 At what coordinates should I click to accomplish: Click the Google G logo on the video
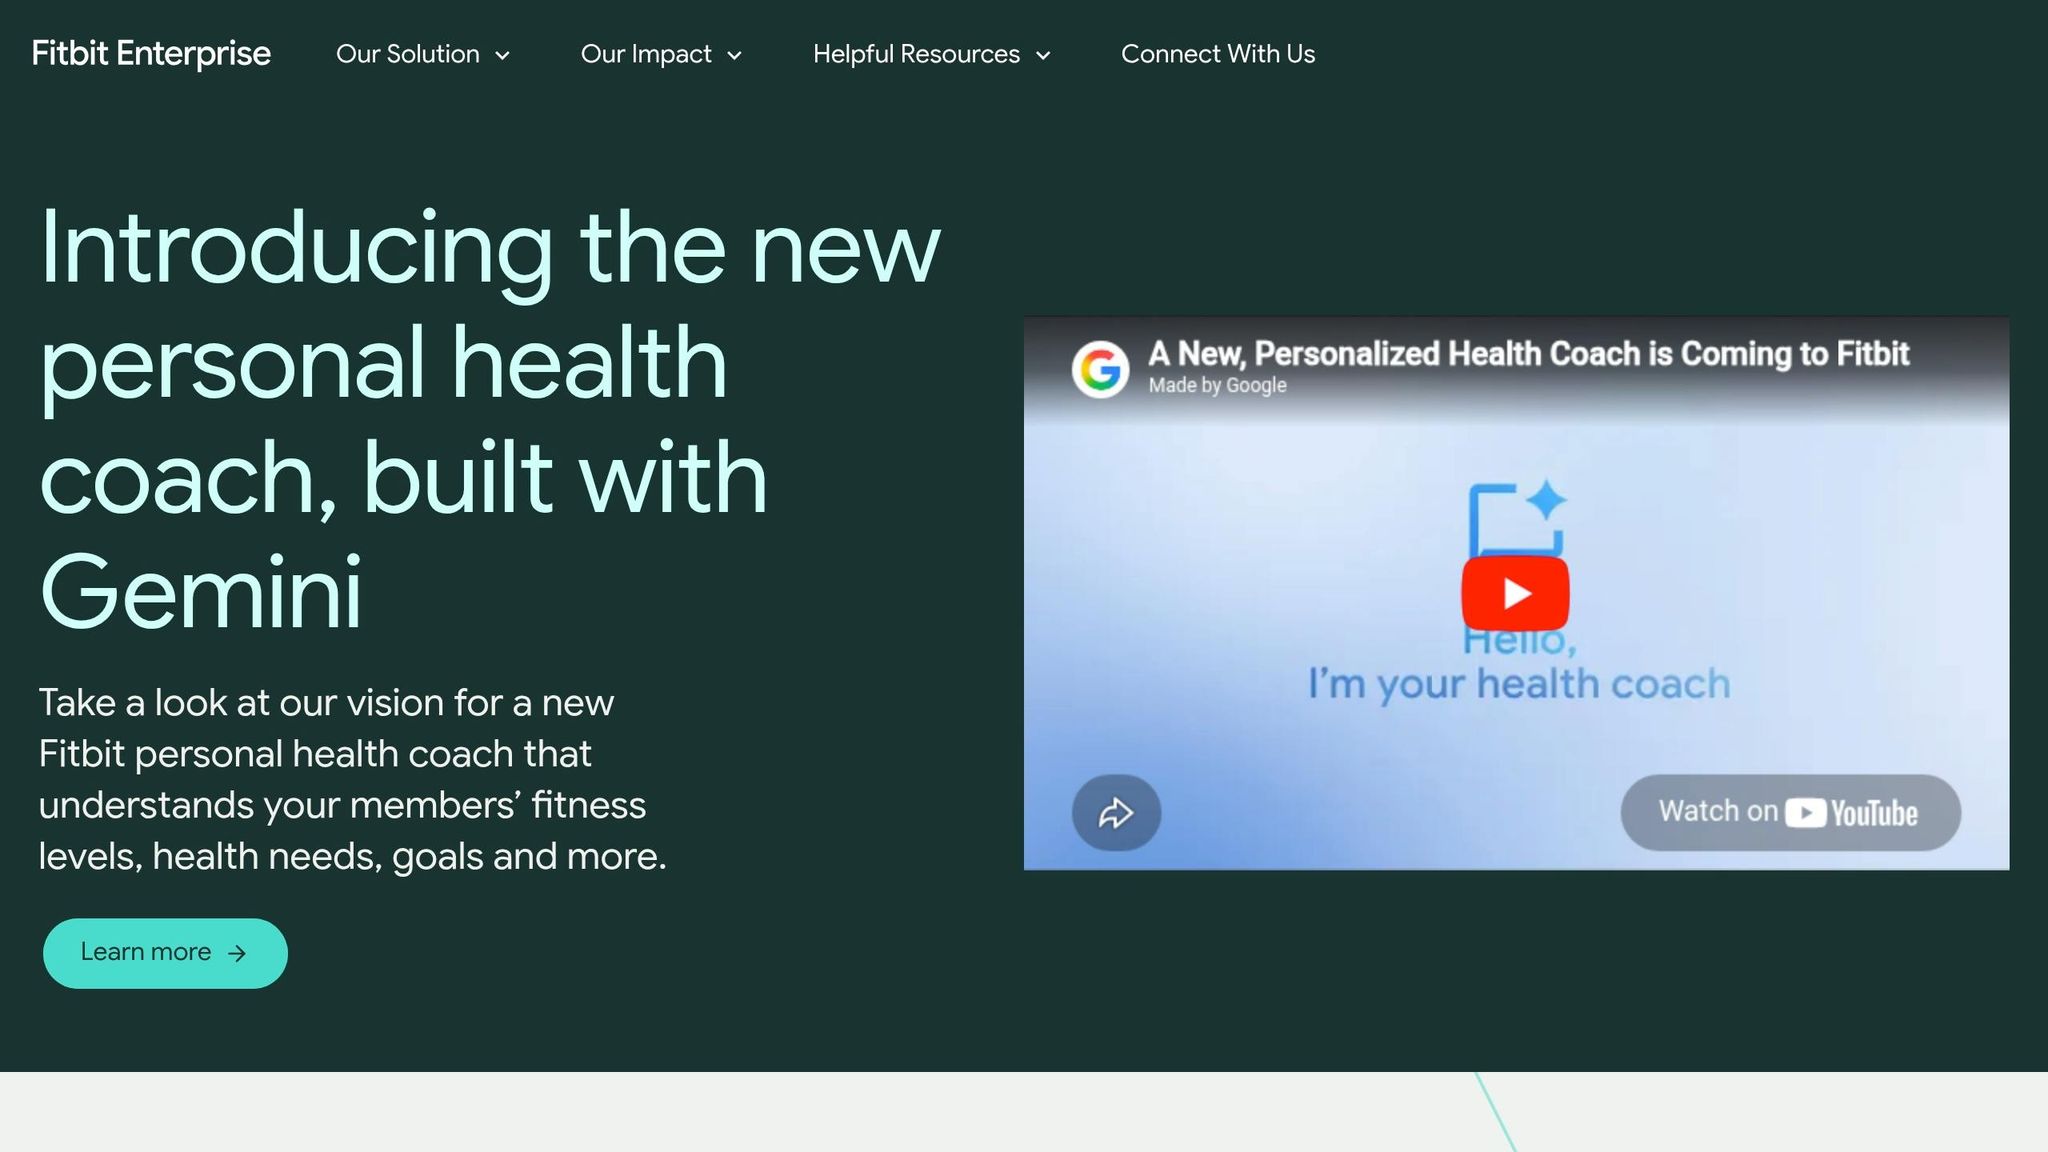pyautogui.click(x=1100, y=366)
